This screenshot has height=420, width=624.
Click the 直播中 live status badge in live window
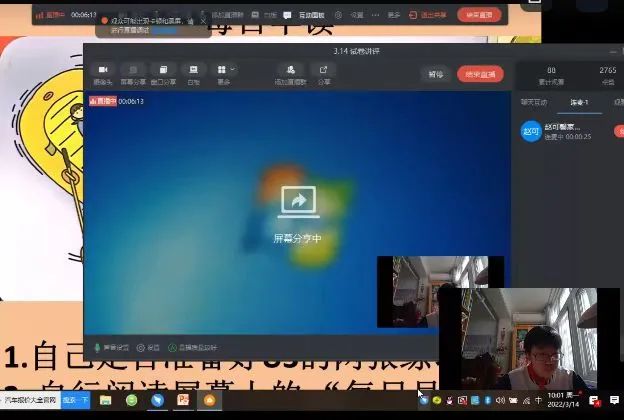pos(103,101)
